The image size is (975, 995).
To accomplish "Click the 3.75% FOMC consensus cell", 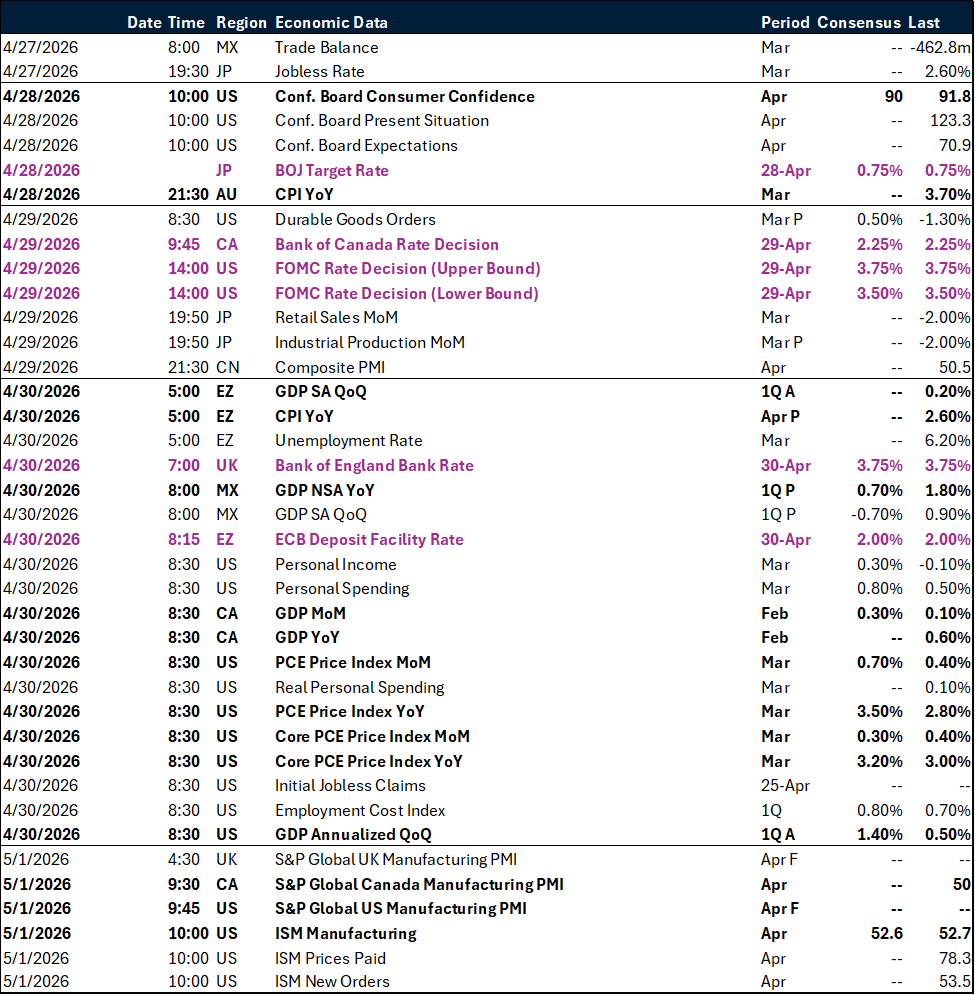I will click(878, 268).
